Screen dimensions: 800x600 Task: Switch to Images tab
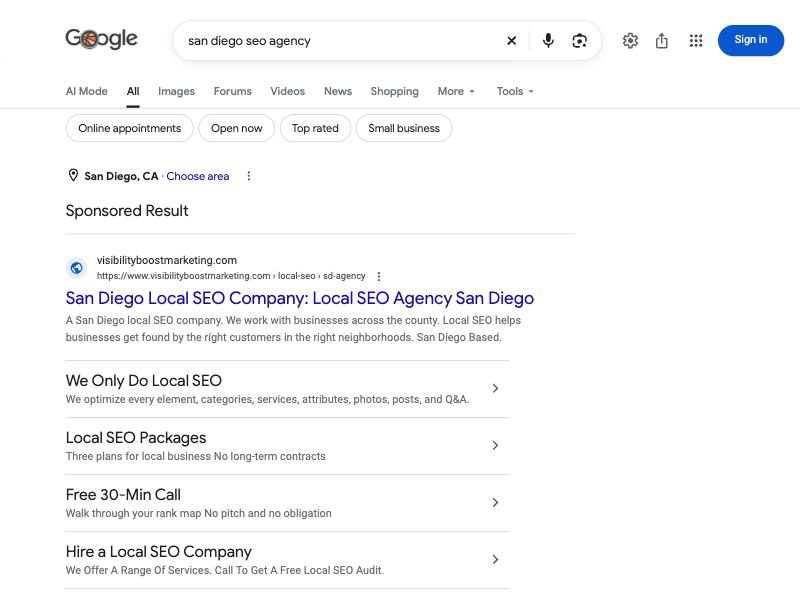tap(177, 91)
